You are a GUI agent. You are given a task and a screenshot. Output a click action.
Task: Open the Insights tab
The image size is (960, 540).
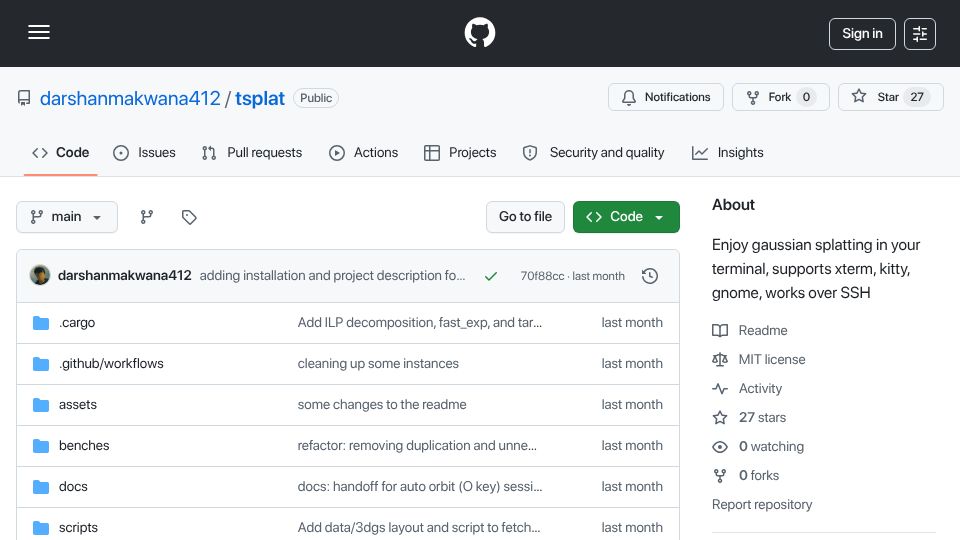pos(727,152)
